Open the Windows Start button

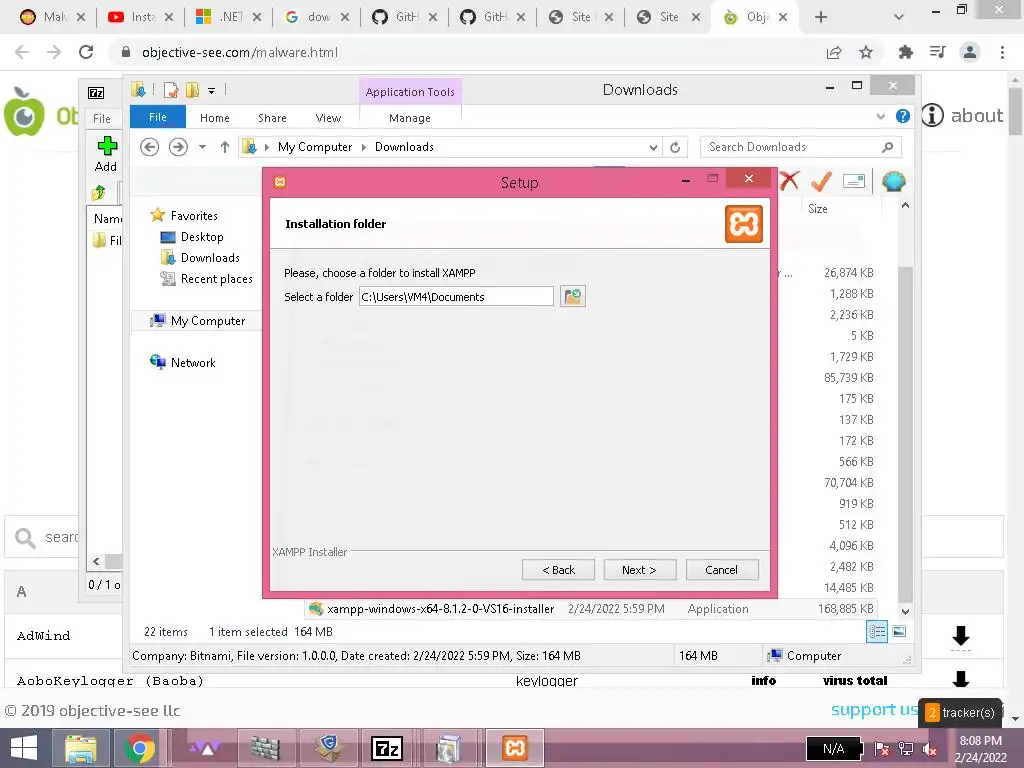pyautogui.click(x=24, y=748)
